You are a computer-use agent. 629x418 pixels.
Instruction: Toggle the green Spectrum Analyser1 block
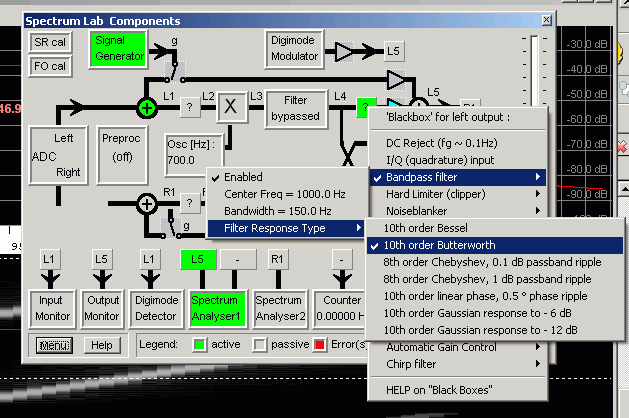click(217, 308)
